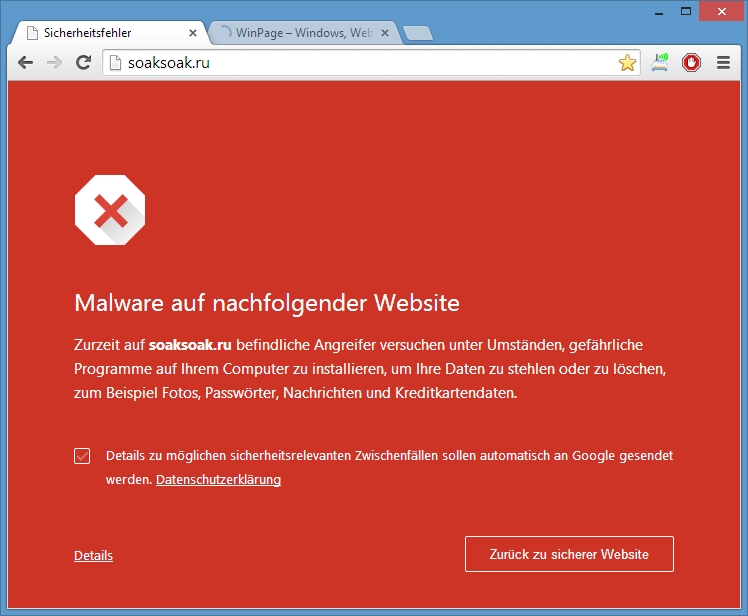View site info via address bar page icon
Image resolution: width=748 pixels, height=616 pixels.
pos(115,63)
